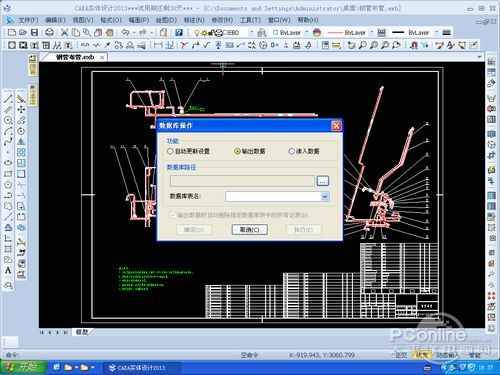Click the rectangle tool in left toolbar
The height and width of the screenshot is (375, 500).
click(8, 174)
